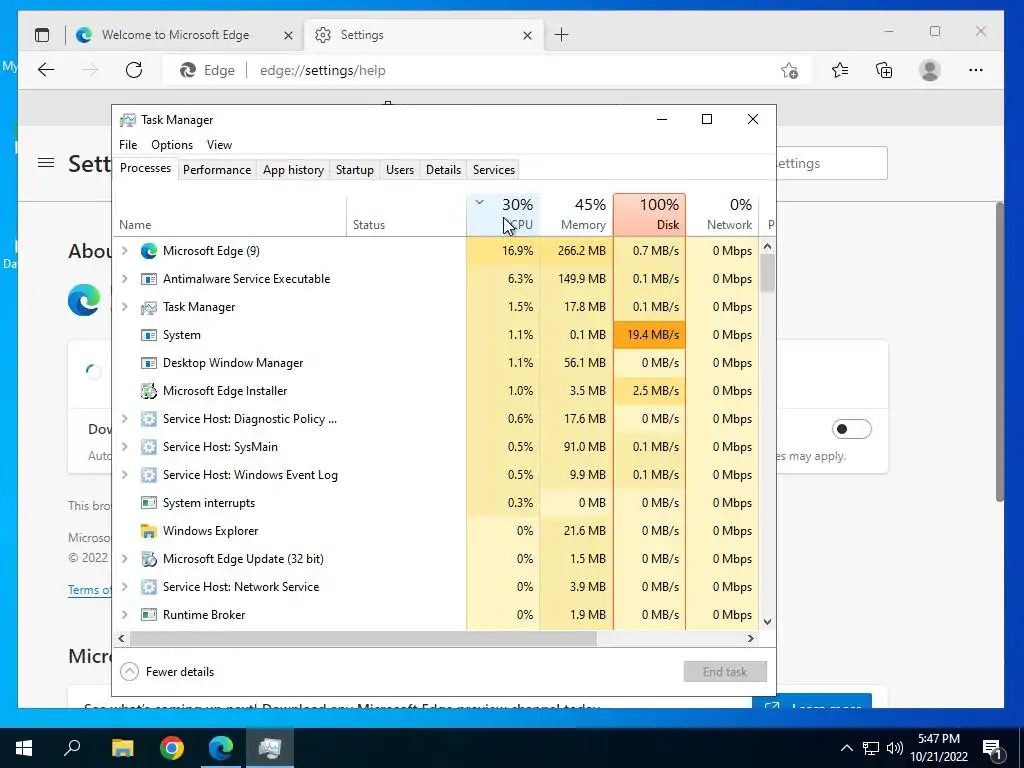This screenshot has width=1024, height=768.
Task: Click the Fewer details button
Action: point(167,672)
